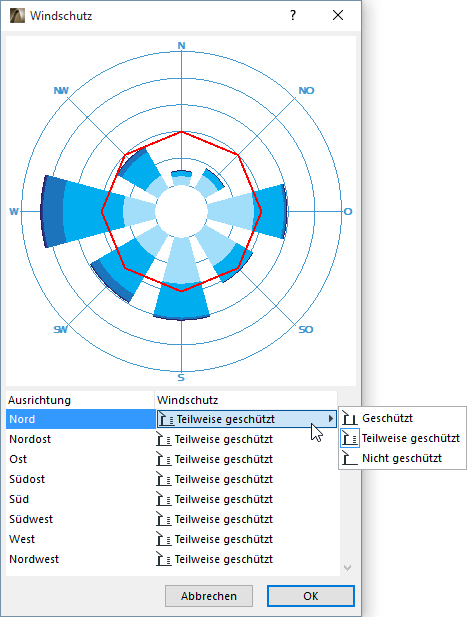Open the West Teilweise geschützt dropdown
Viewport: 467px width, 617px height.
(246, 539)
